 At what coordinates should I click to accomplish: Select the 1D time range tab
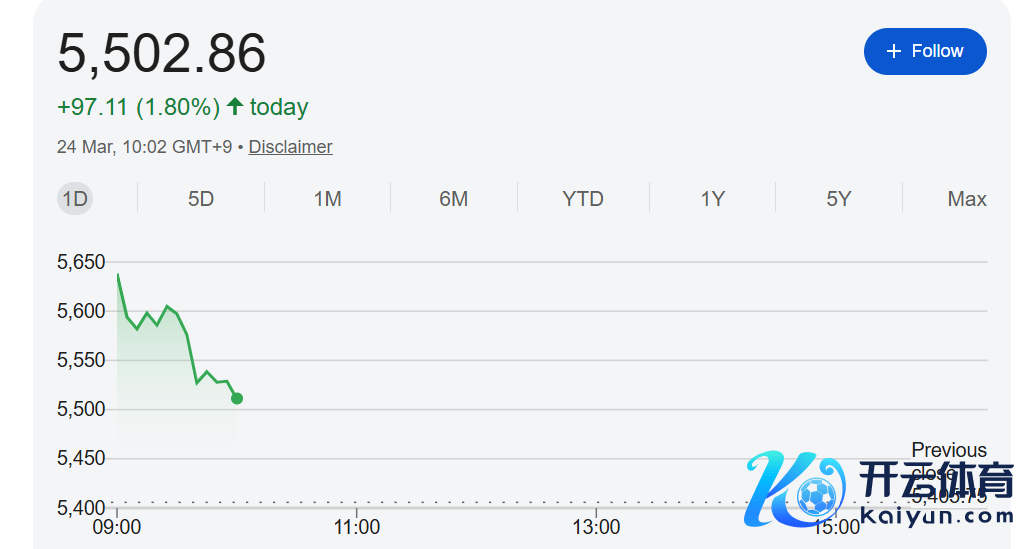click(75, 199)
